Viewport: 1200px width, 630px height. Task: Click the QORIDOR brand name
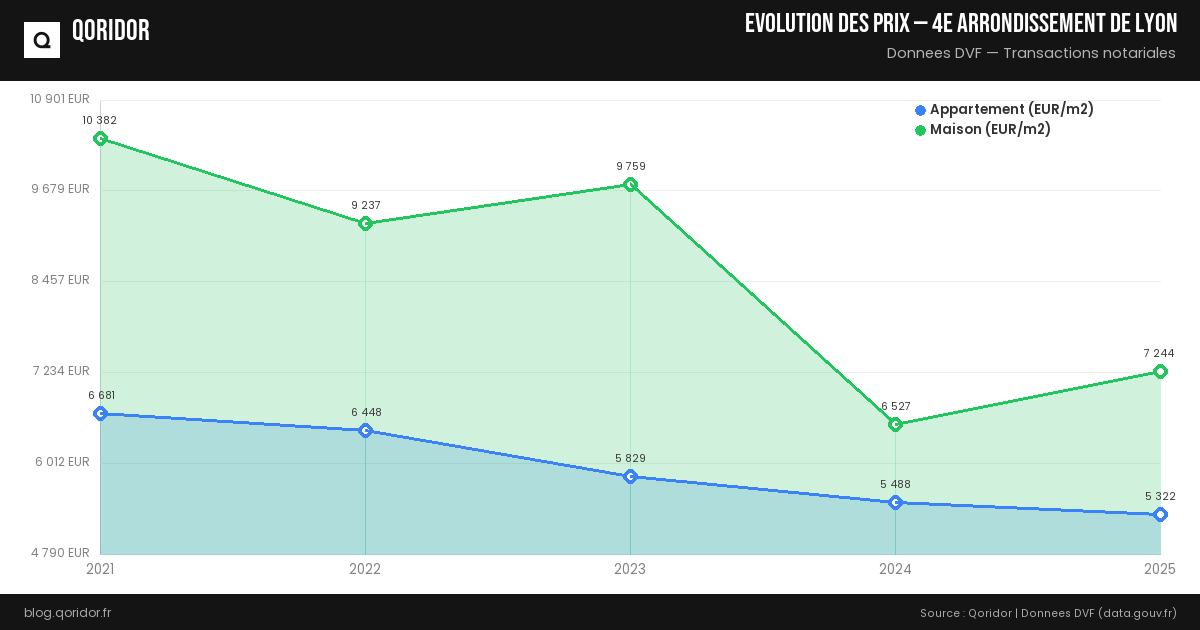111,31
